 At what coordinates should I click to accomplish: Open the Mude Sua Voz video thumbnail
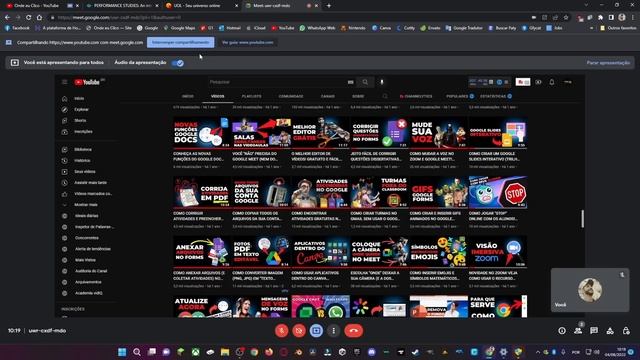pos(439,132)
